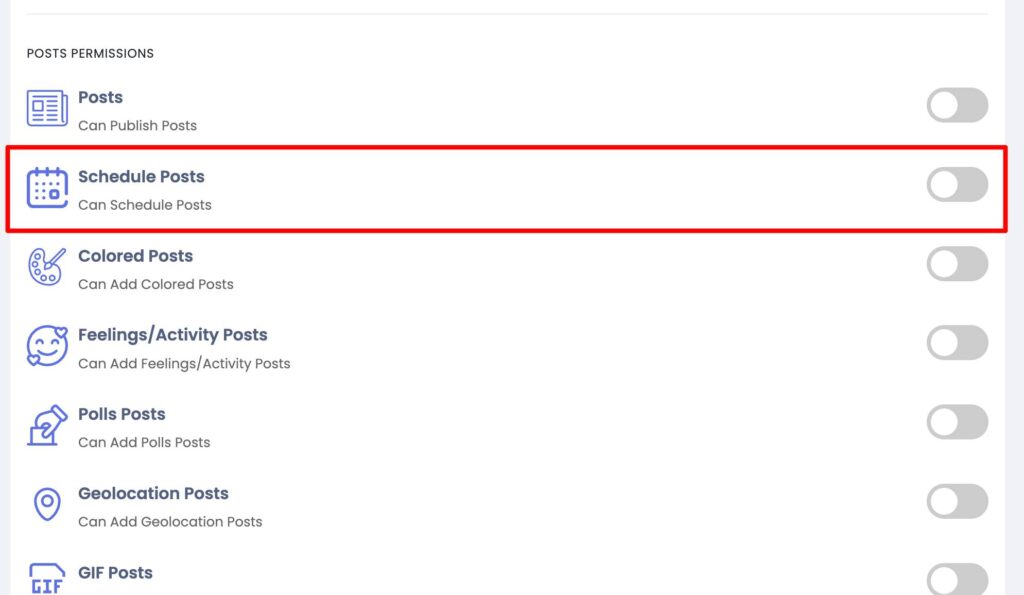This screenshot has height=595, width=1024.
Task: Select the Polls Posts label
Action: click(x=121, y=415)
